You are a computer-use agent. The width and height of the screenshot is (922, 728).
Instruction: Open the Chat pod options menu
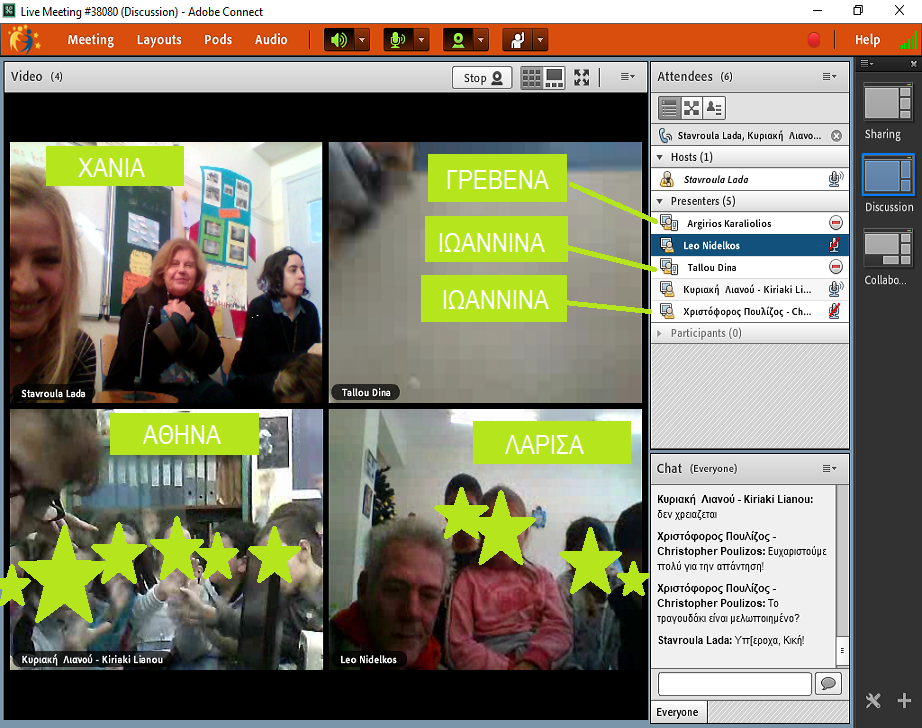pyautogui.click(x=830, y=469)
